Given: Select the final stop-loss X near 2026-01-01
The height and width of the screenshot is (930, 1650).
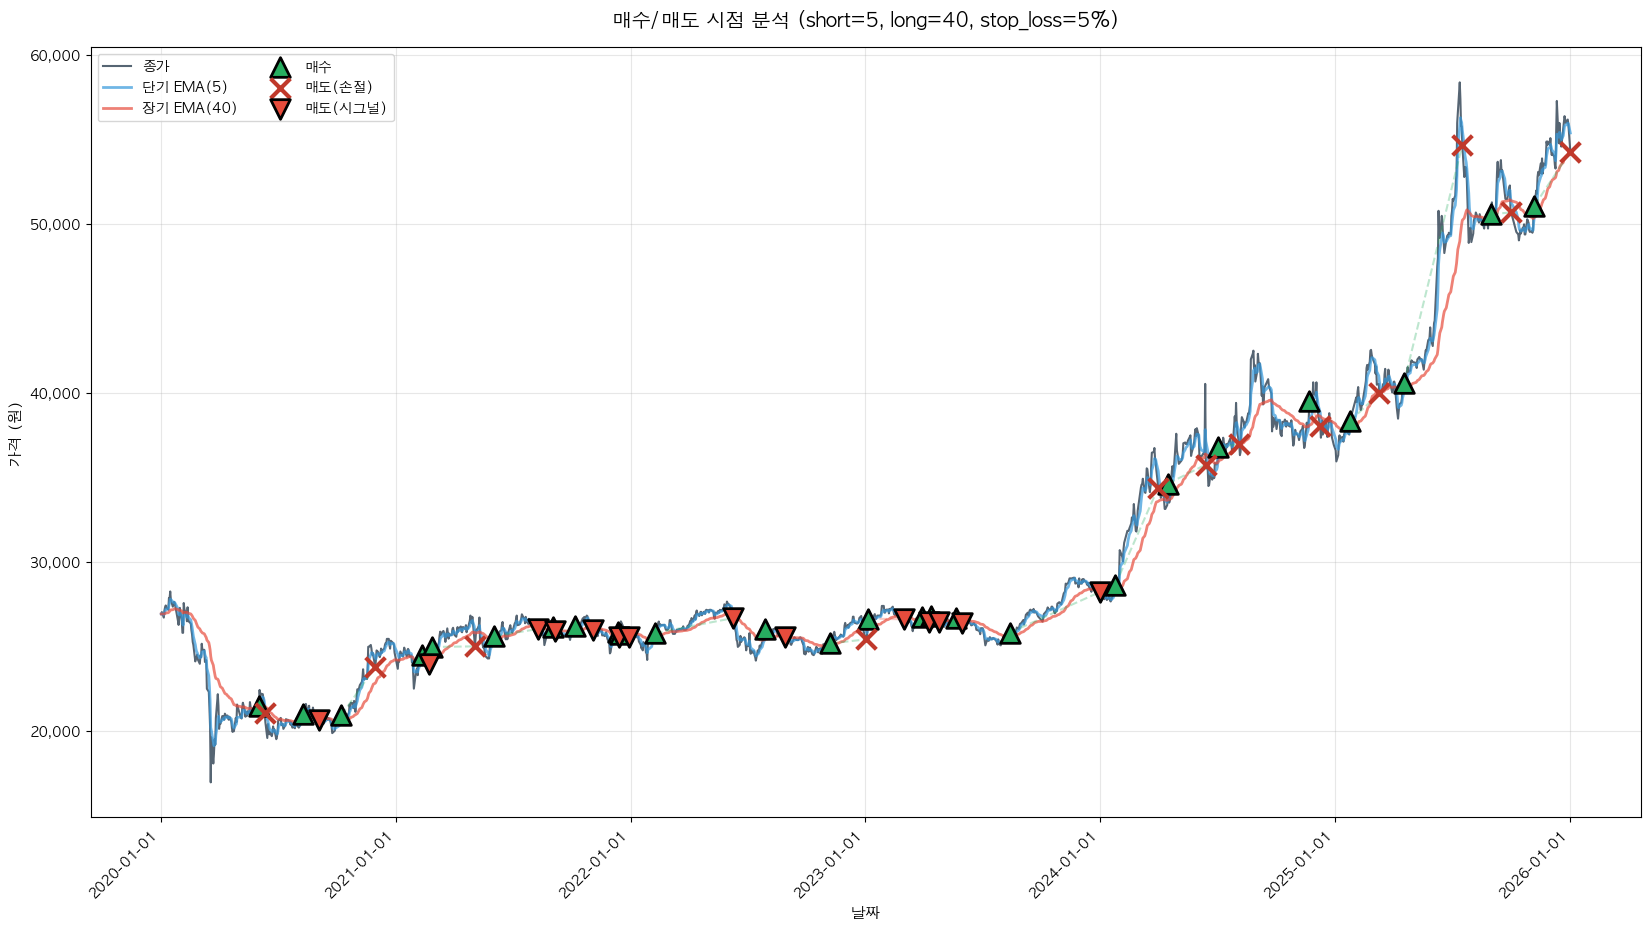Looking at the screenshot, I should click(x=1570, y=152).
